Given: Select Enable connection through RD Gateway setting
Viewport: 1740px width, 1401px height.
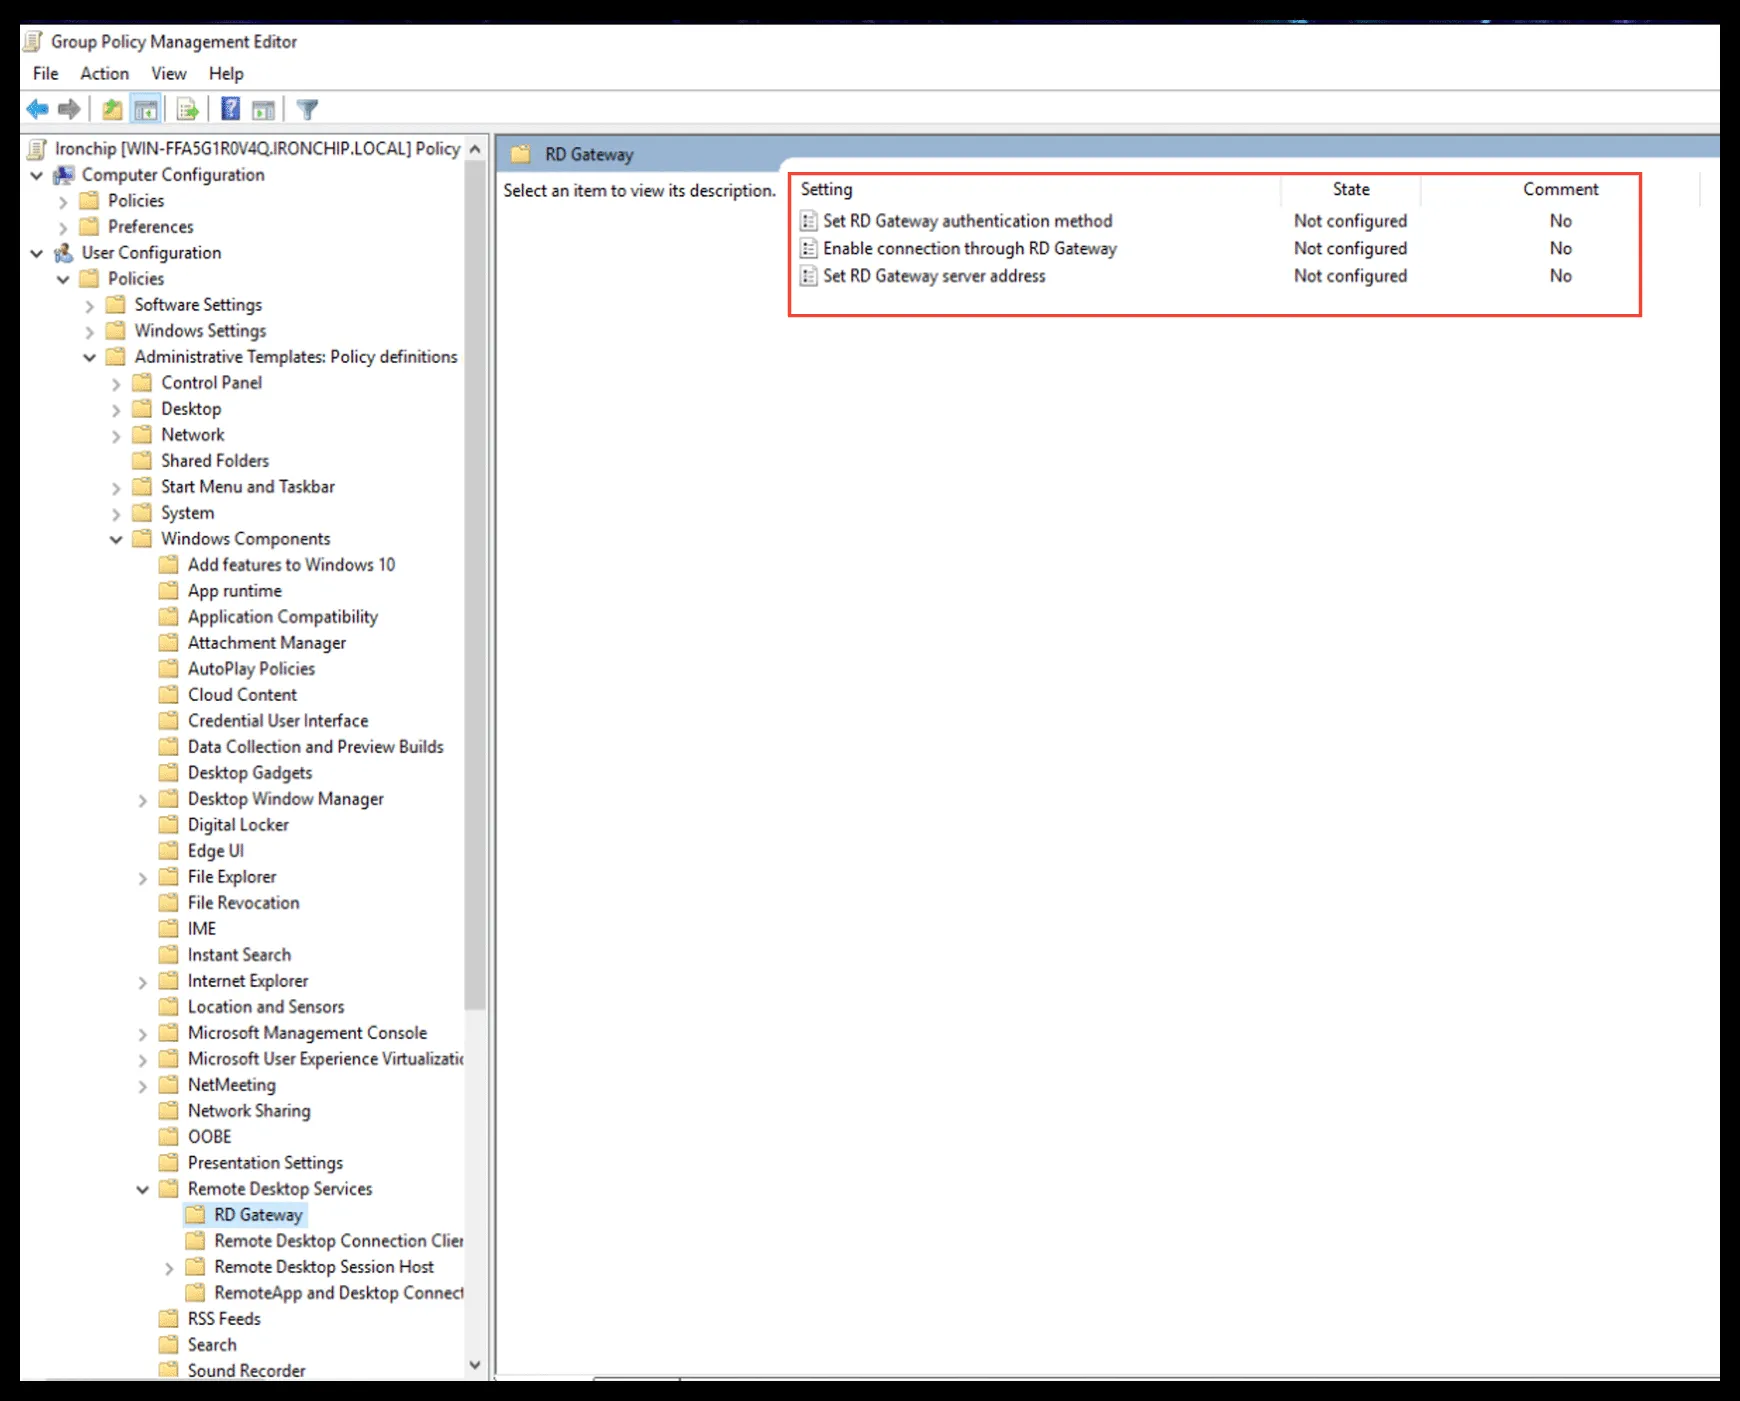Looking at the screenshot, I should click(969, 248).
